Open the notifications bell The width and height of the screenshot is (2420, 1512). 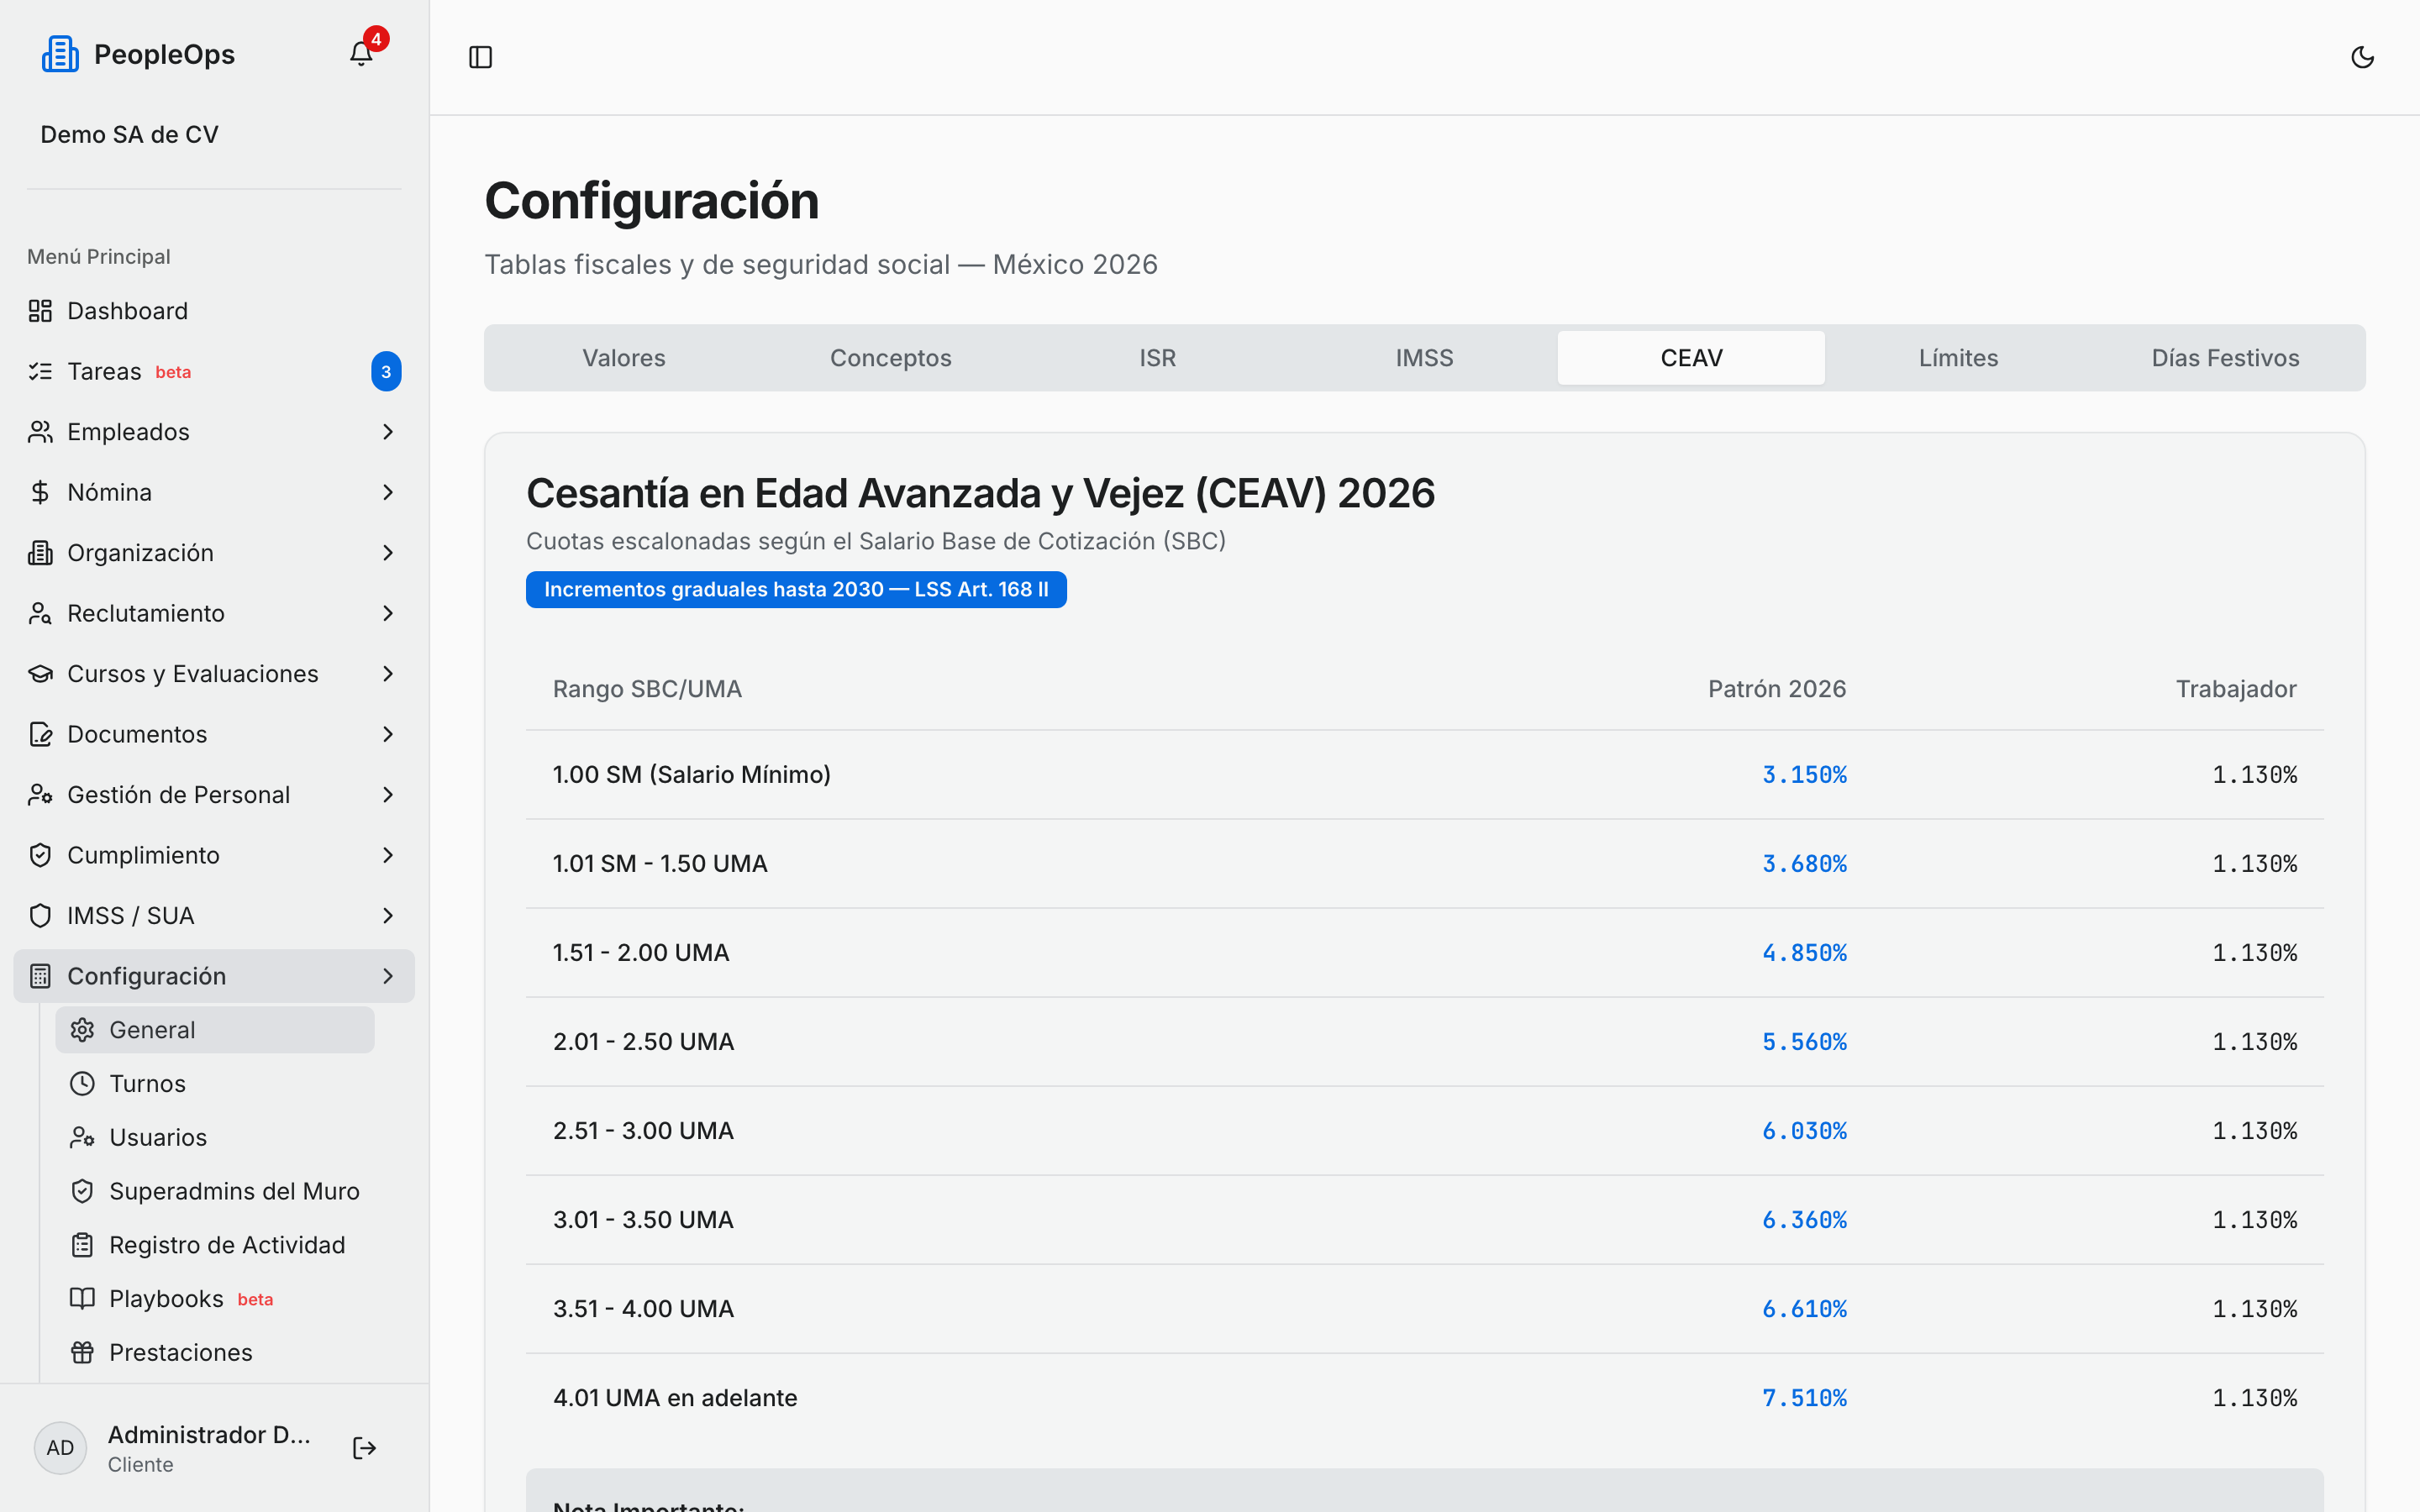(361, 54)
